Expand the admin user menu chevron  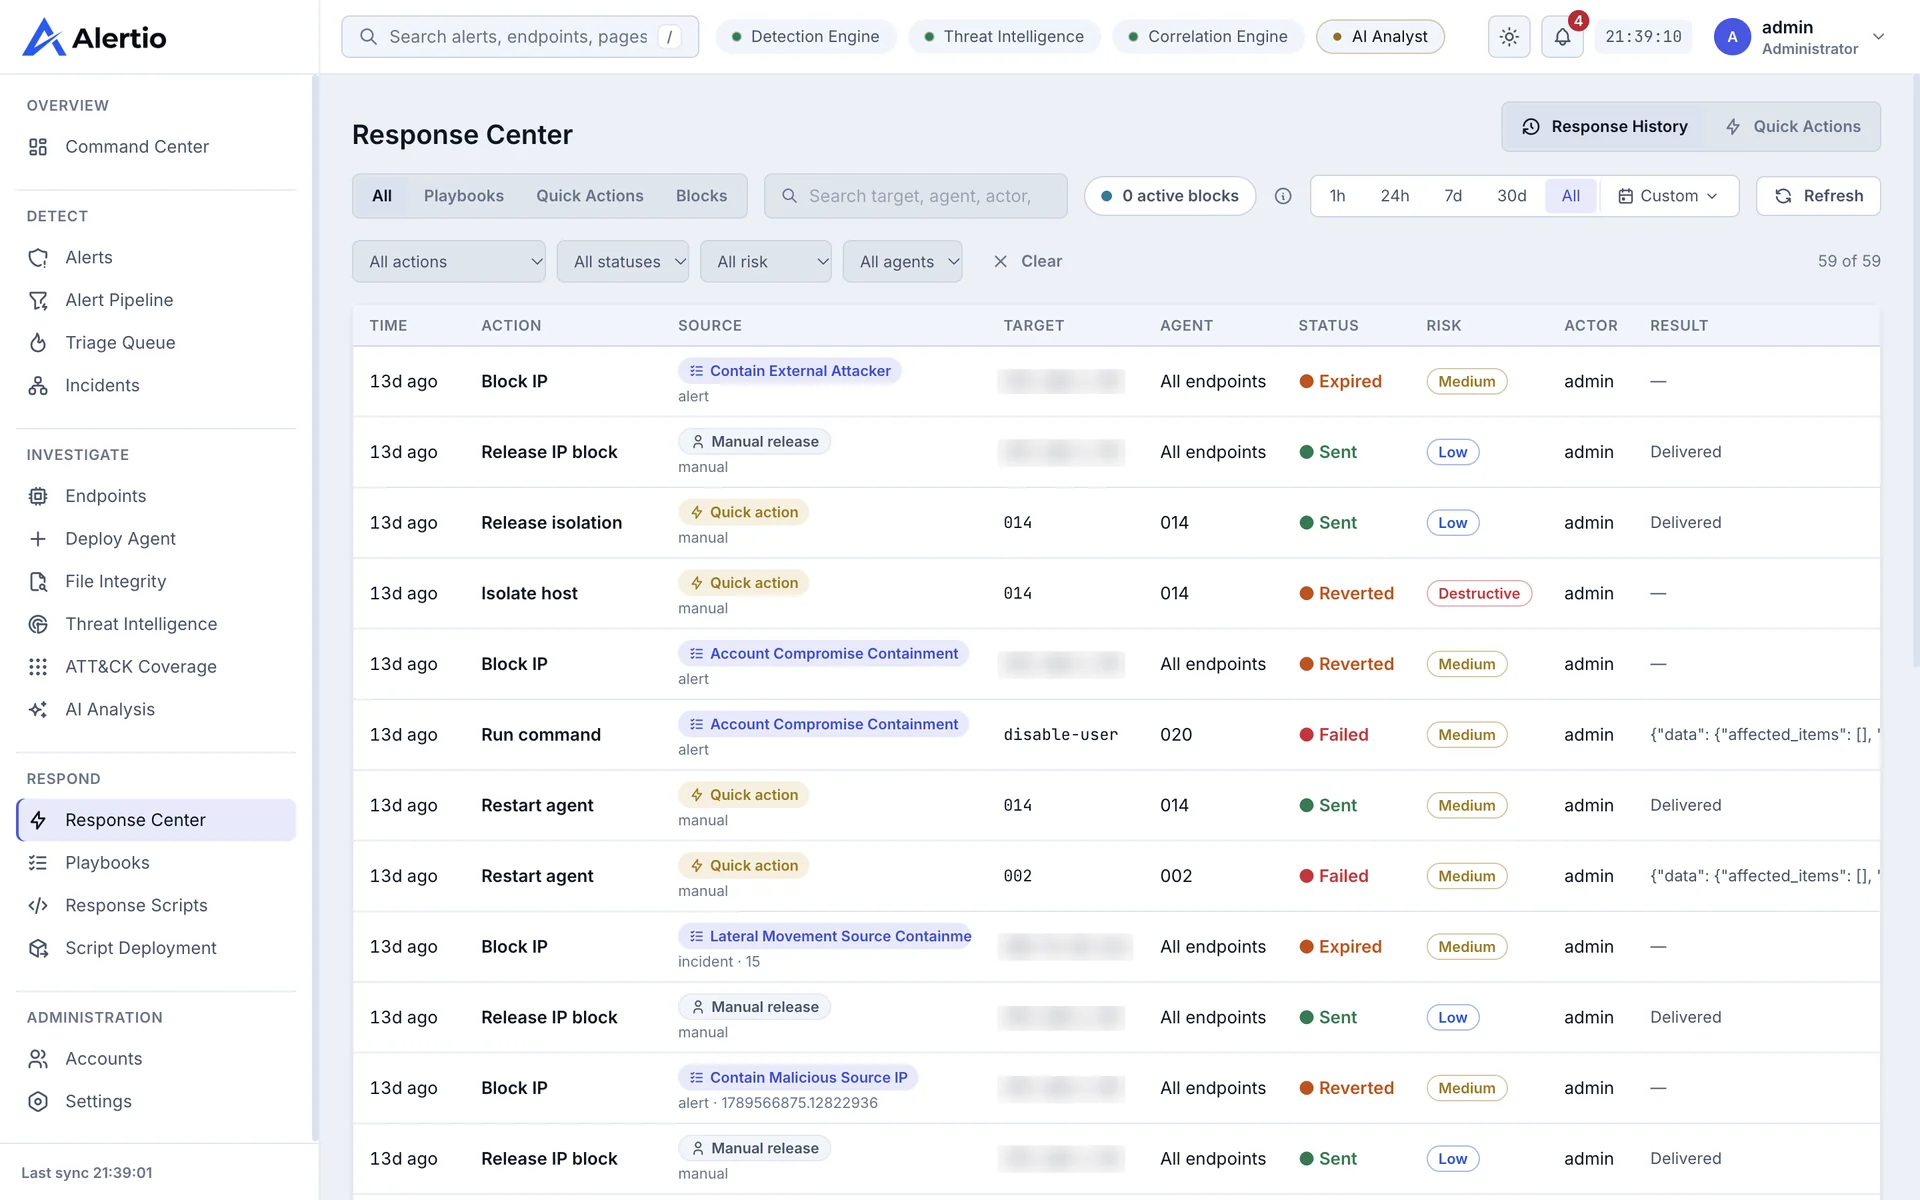pos(1879,37)
